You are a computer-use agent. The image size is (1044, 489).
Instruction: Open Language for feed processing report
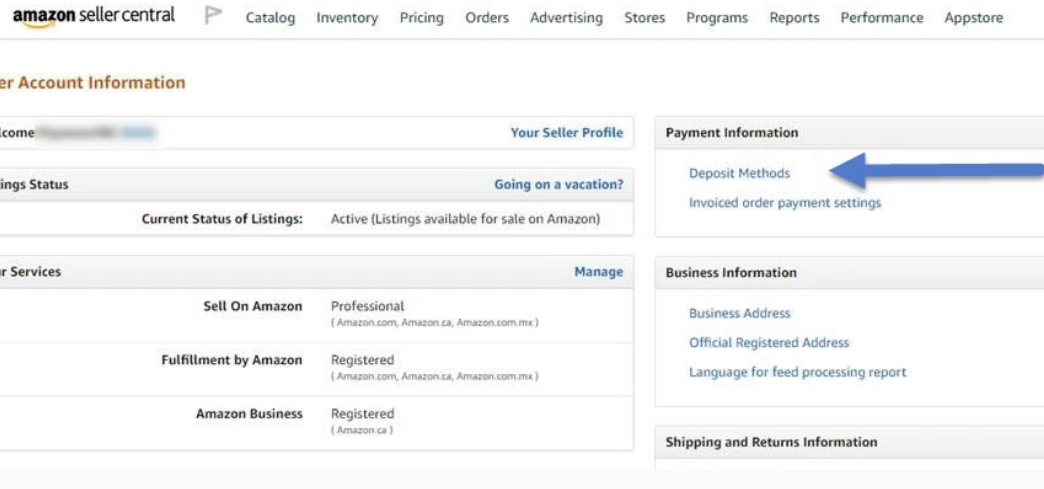coord(797,372)
